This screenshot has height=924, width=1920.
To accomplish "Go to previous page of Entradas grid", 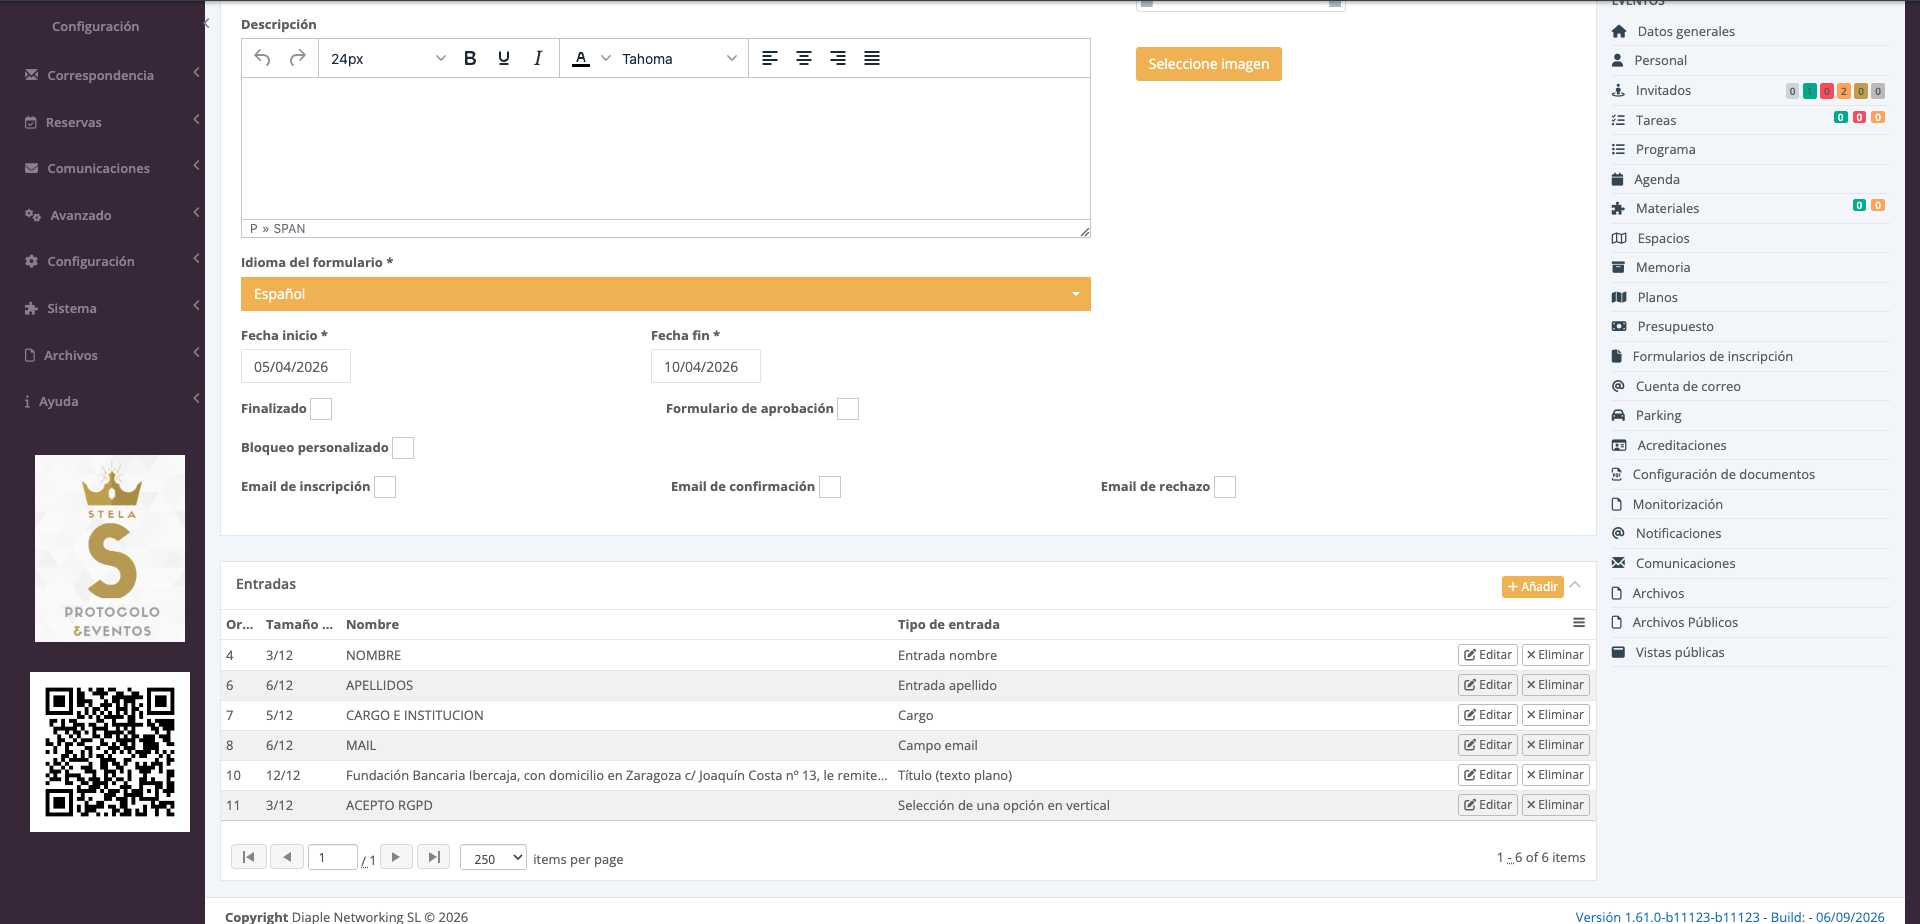I will pyautogui.click(x=287, y=857).
